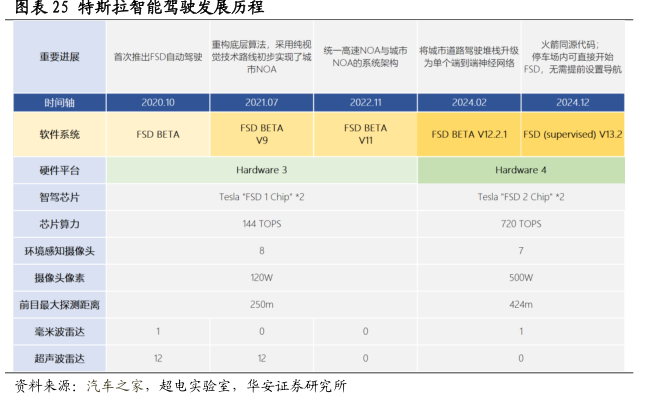Select the "720 TOPS" chip compute value
The width and height of the screenshot is (645, 401).
[520, 224]
